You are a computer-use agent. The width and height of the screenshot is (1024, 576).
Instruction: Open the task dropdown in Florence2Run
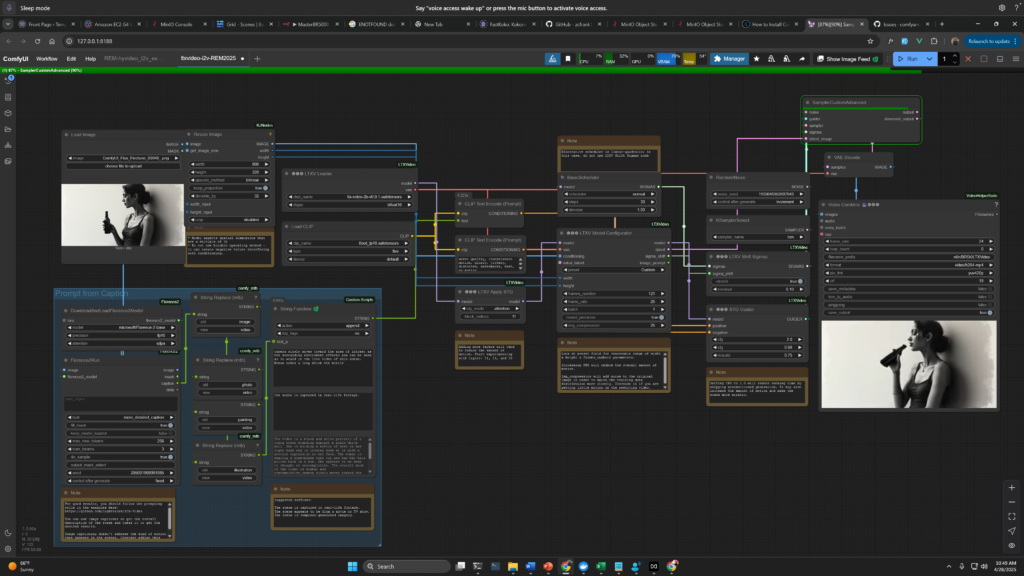[121, 417]
